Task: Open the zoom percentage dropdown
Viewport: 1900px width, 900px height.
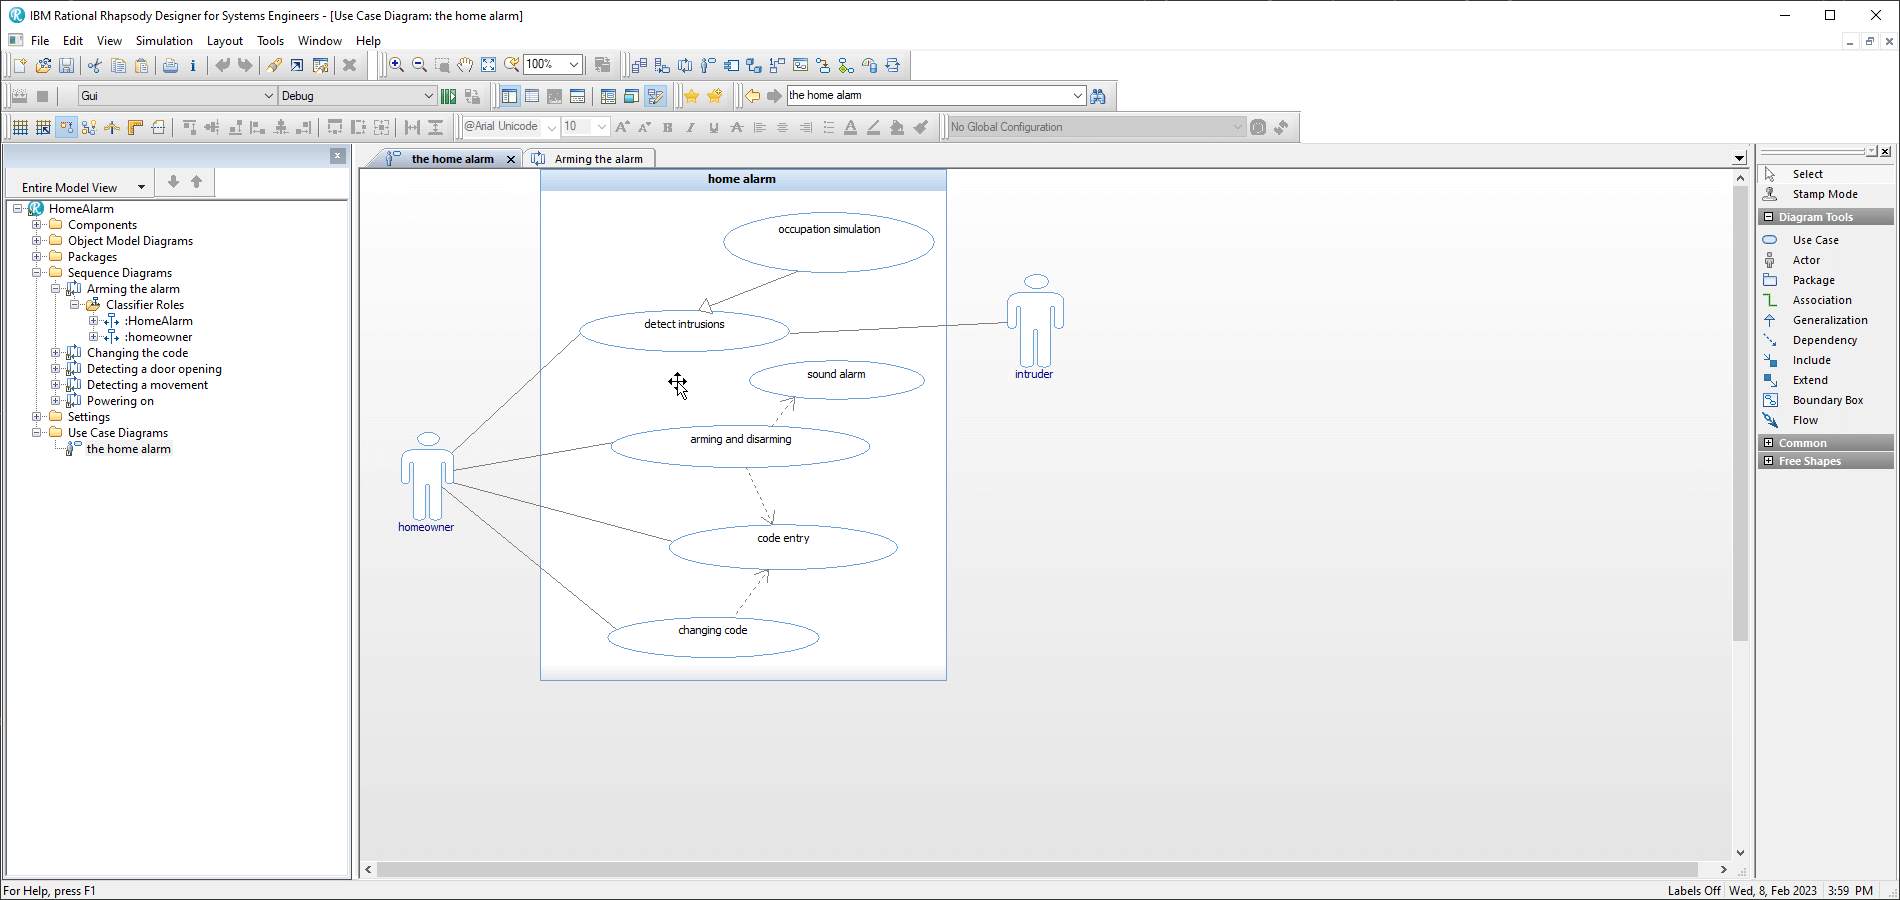Action: click(573, 64)
